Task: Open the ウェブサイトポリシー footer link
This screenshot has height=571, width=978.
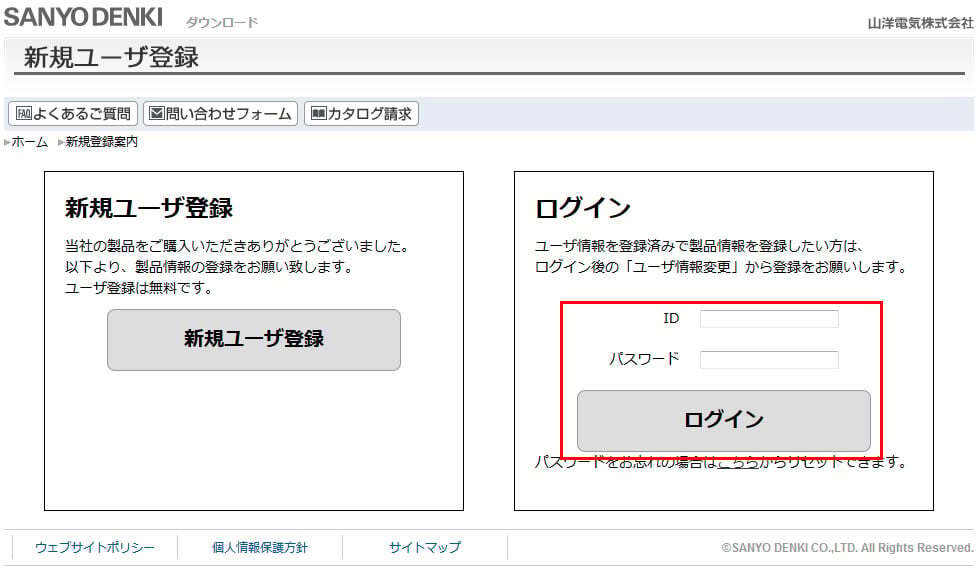Action: [x=95, y=548]
